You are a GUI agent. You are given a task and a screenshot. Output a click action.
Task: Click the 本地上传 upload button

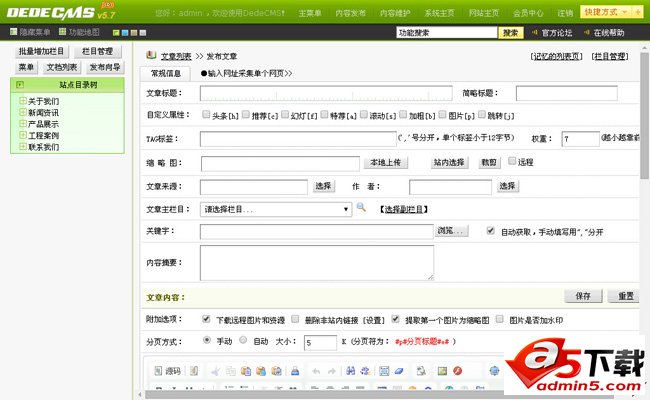pyautogui.click(x=385, y=161)
